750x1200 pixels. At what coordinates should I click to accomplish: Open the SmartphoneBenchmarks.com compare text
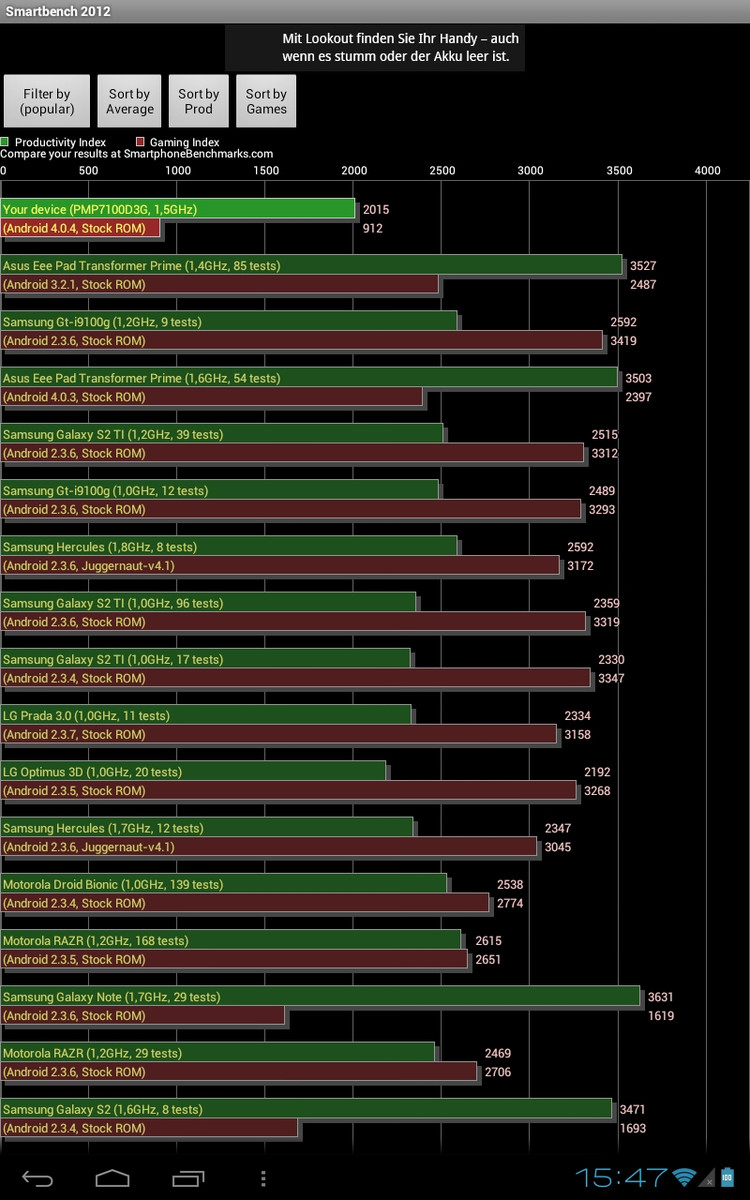point(137,154)
